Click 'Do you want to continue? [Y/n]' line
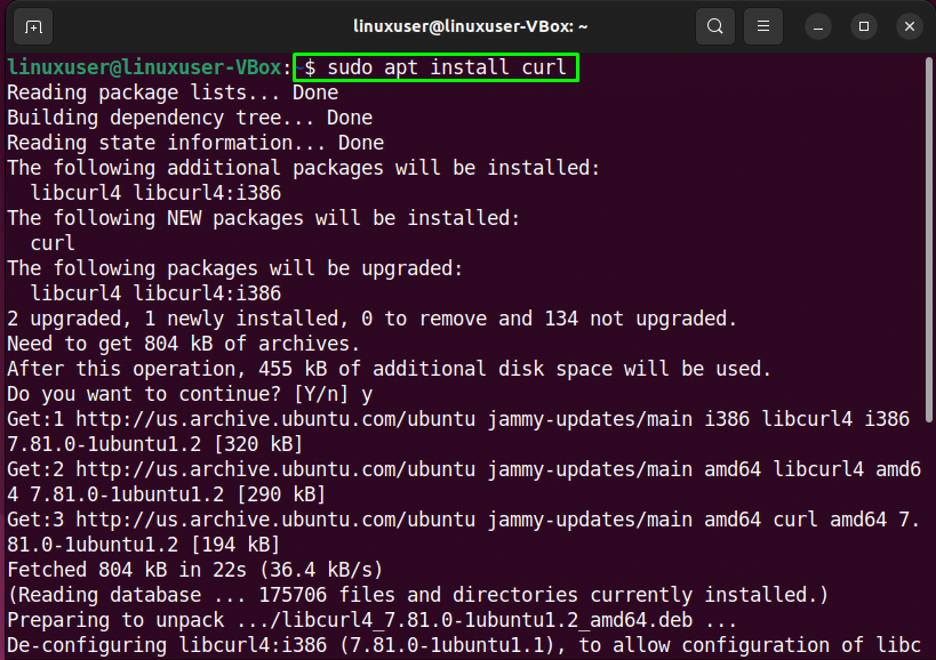 click(190, 394)
